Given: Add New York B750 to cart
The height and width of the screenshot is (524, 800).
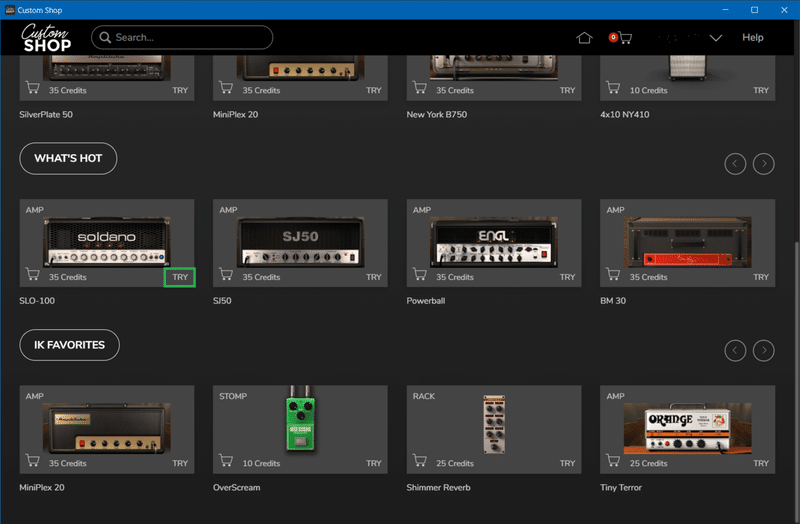Looking at the screenshot, I should tap(420, 88).
